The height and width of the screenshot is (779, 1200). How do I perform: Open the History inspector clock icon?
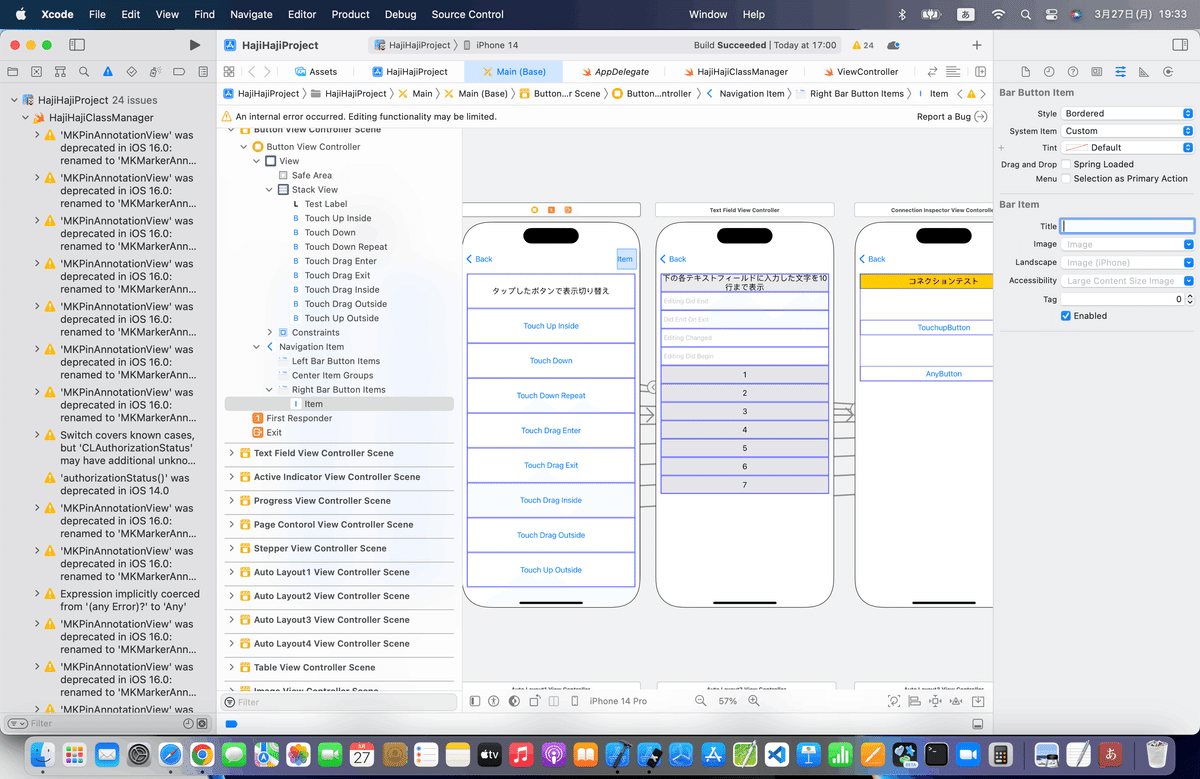coord(1049,72)
